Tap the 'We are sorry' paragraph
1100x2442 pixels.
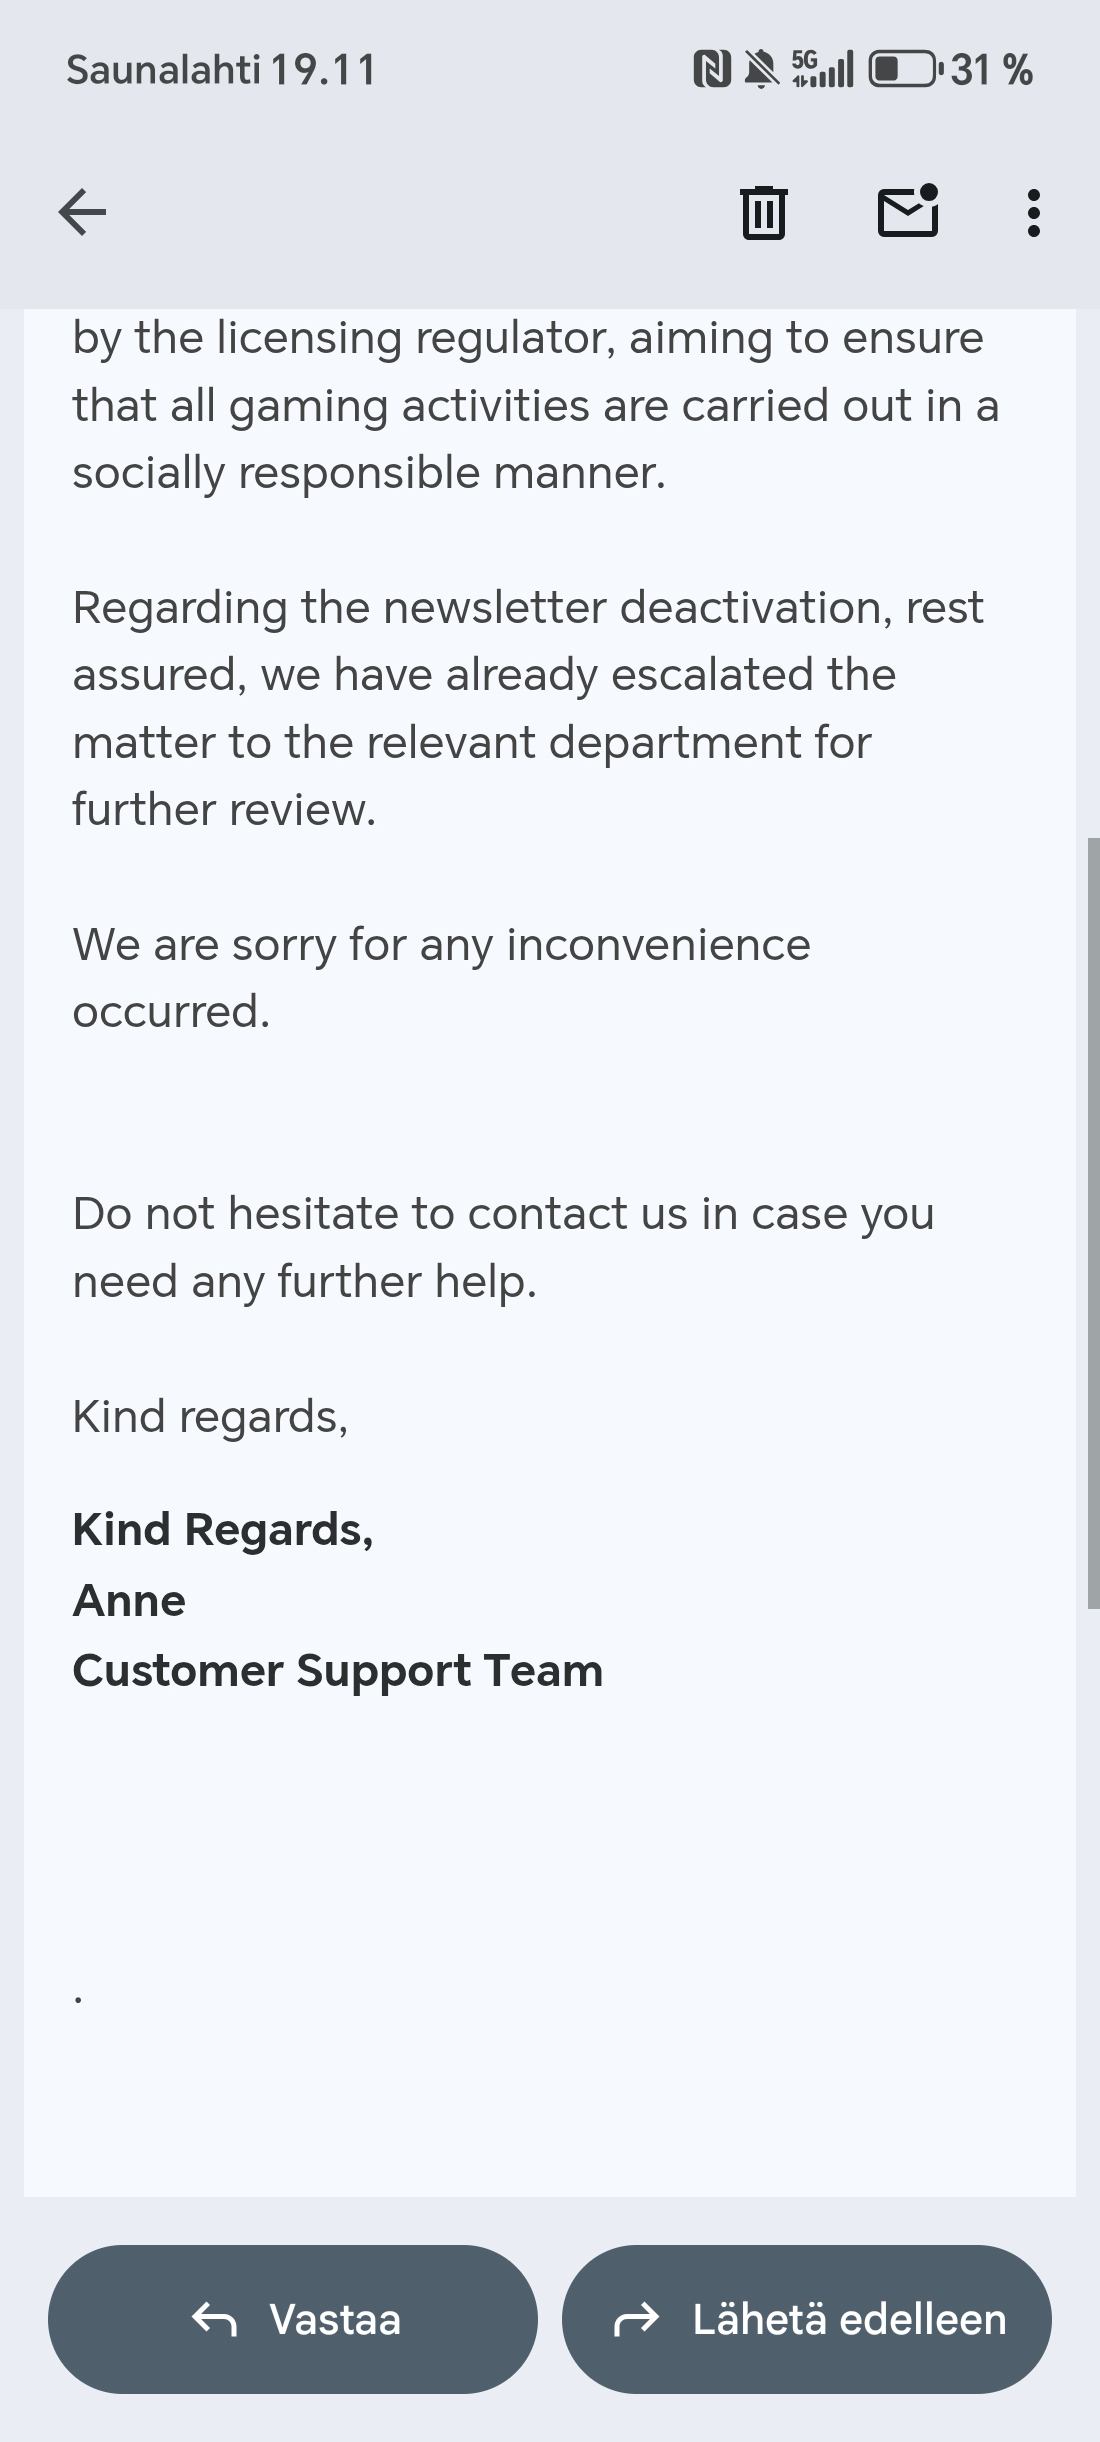(x=441, y=977)
